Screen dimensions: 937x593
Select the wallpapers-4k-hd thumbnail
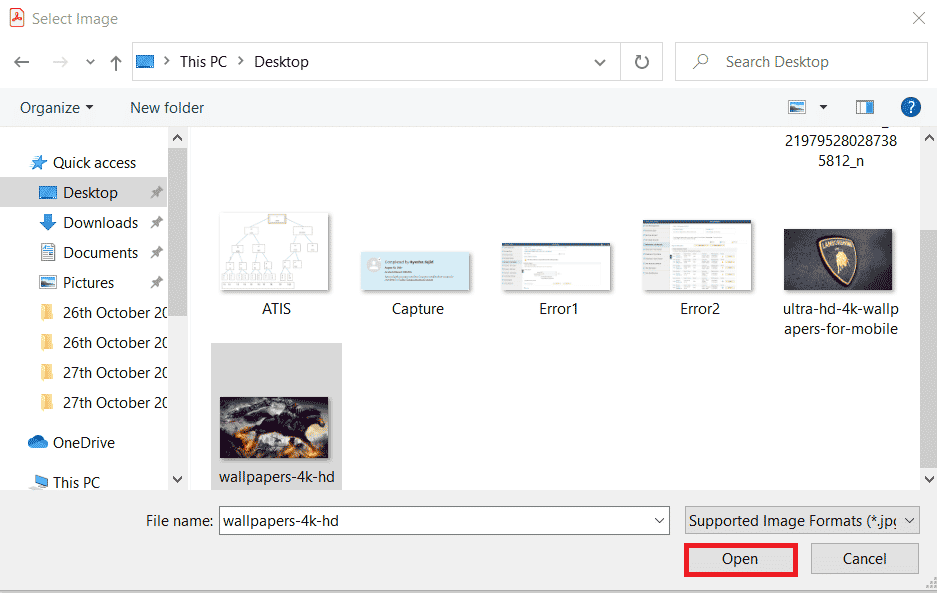coord(274,427)
